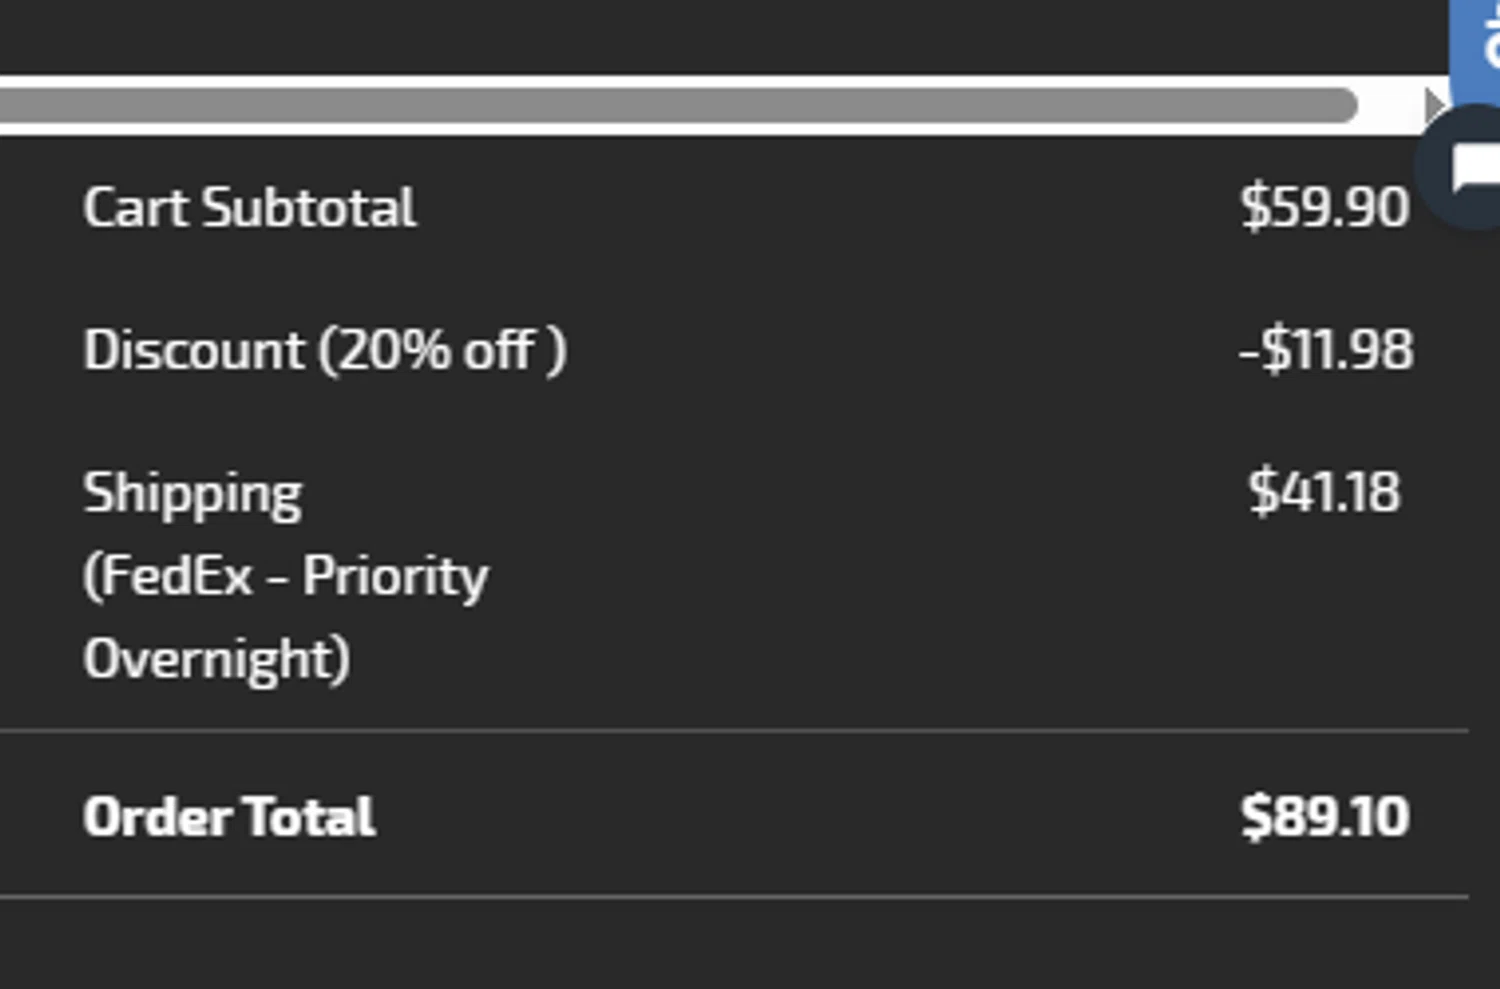Click the Cart Subtotal label
This screenshot has width=1500, height=989.
click(x=249, y=208)
